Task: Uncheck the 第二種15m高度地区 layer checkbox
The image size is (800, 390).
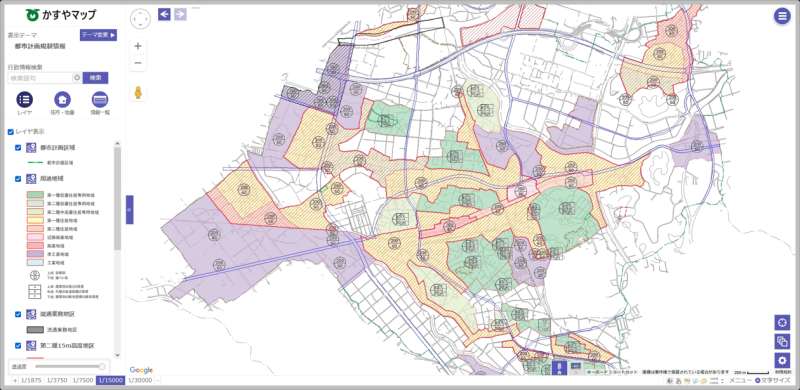Action: point(18,346)
